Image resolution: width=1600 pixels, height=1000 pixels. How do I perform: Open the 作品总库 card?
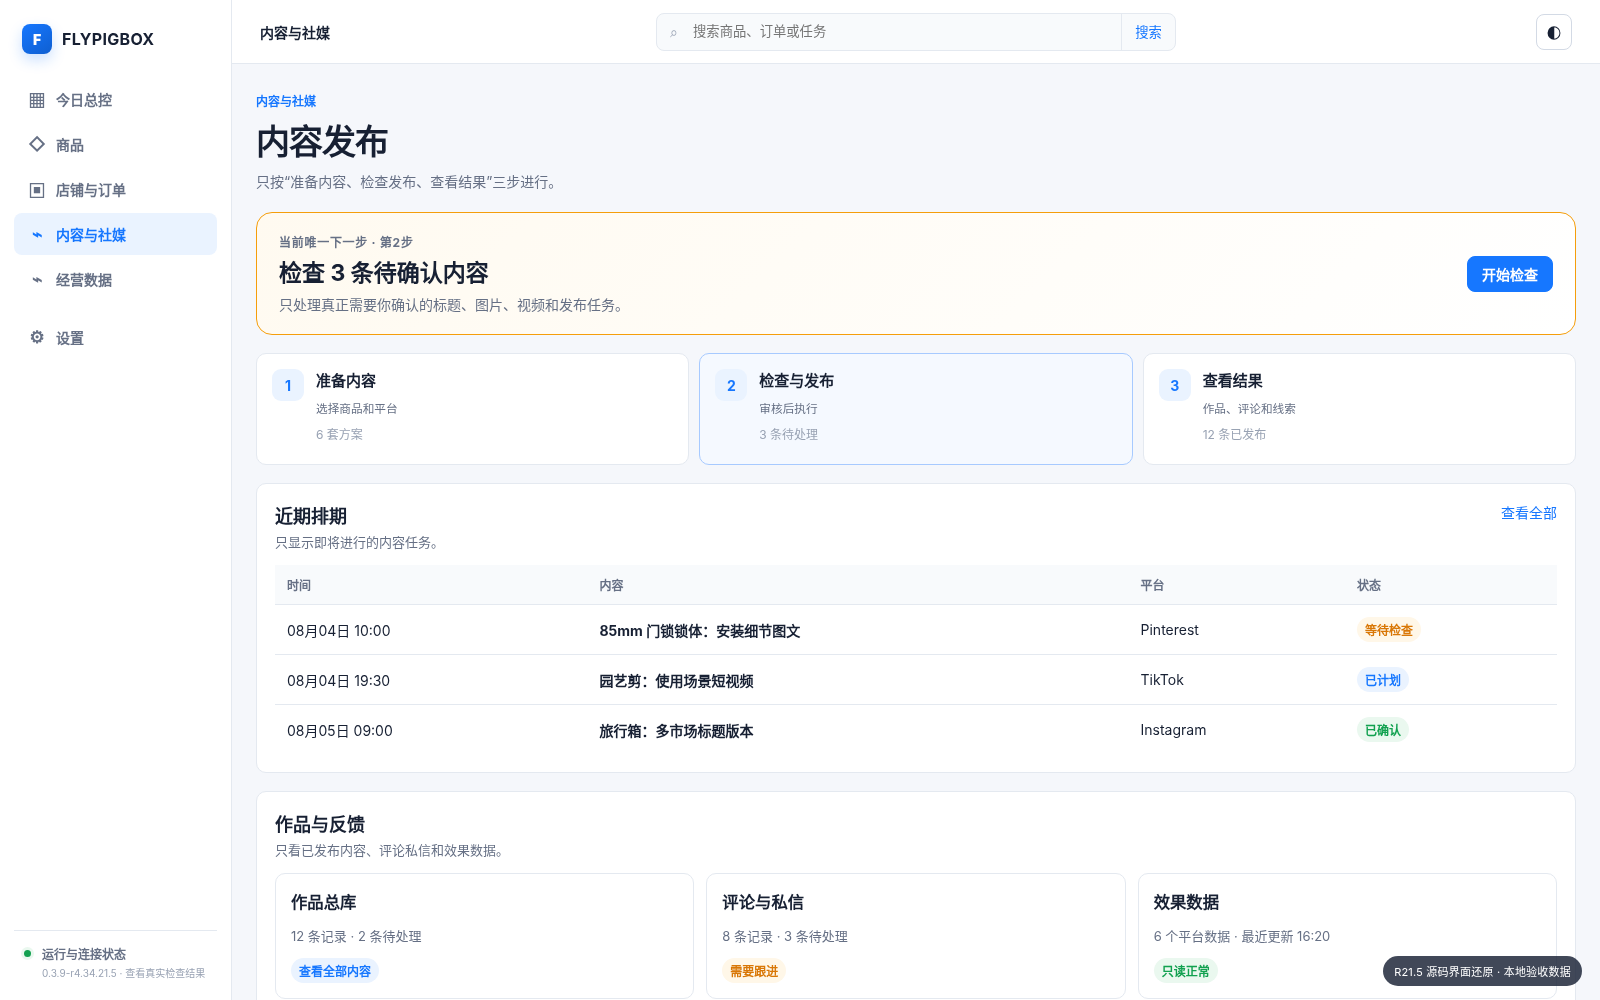[x=484, y=935]
